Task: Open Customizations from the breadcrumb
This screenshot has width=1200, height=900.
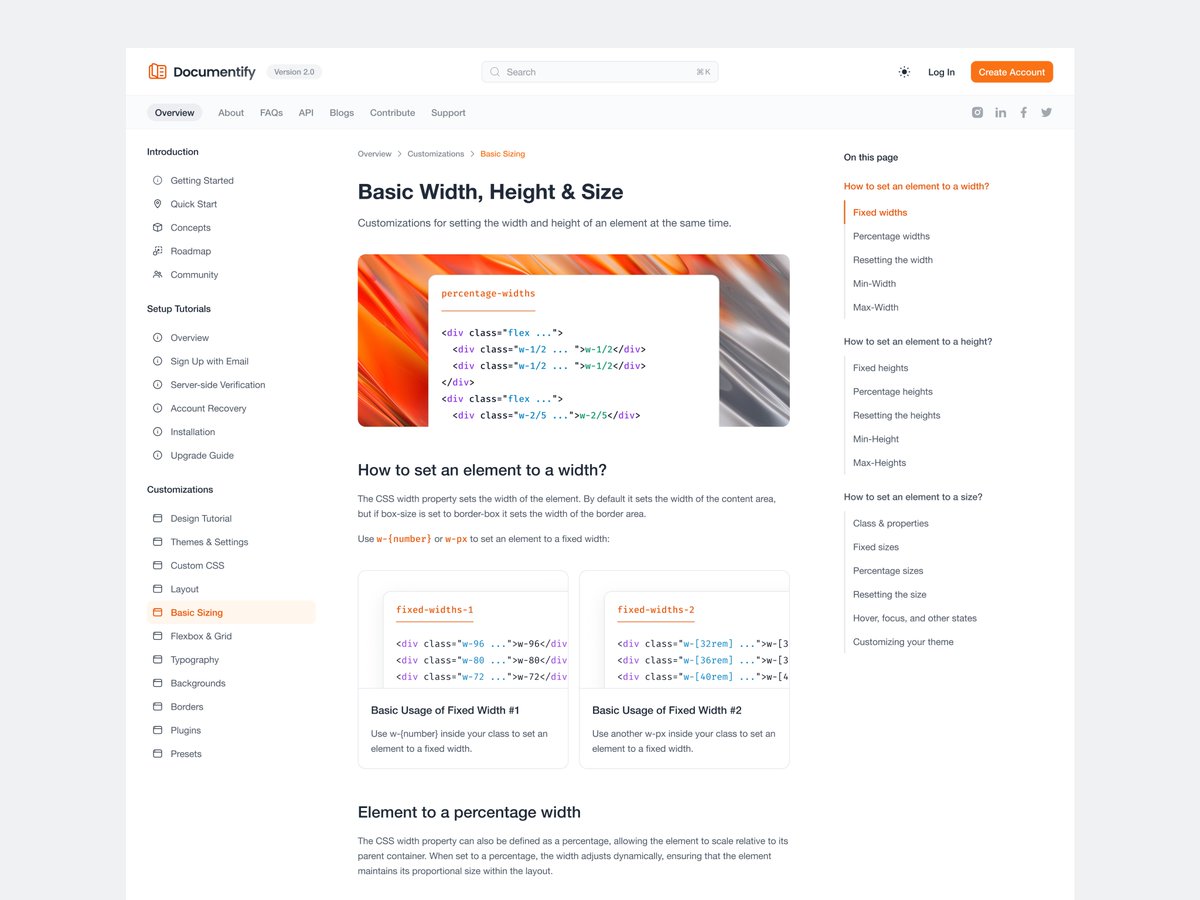Action: coord(435,153)
